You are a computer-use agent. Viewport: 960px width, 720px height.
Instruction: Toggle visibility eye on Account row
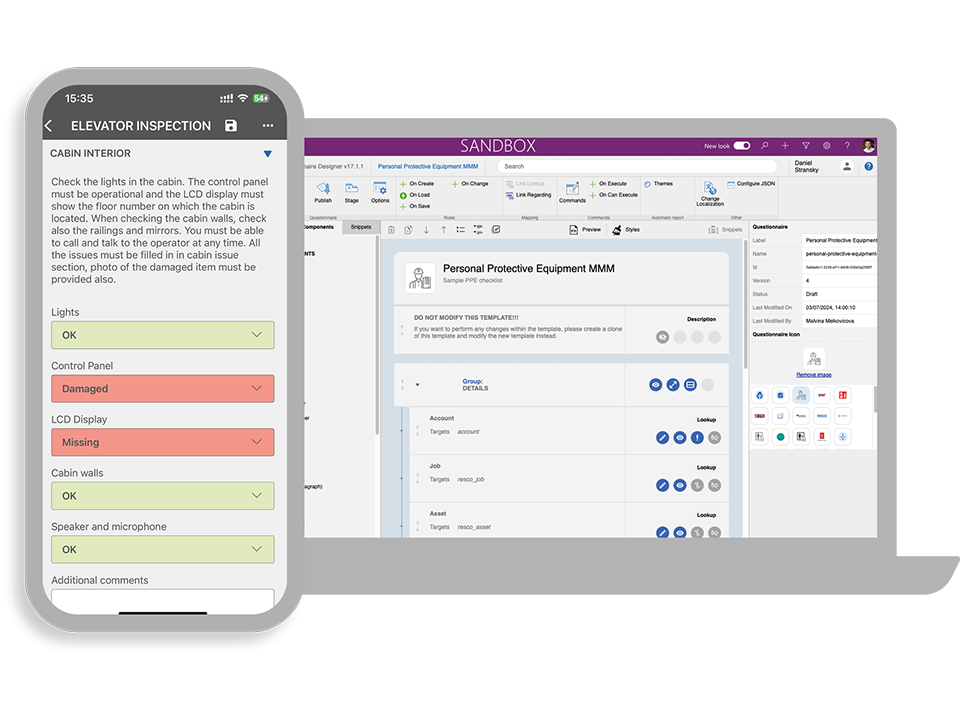coord(680,438)
